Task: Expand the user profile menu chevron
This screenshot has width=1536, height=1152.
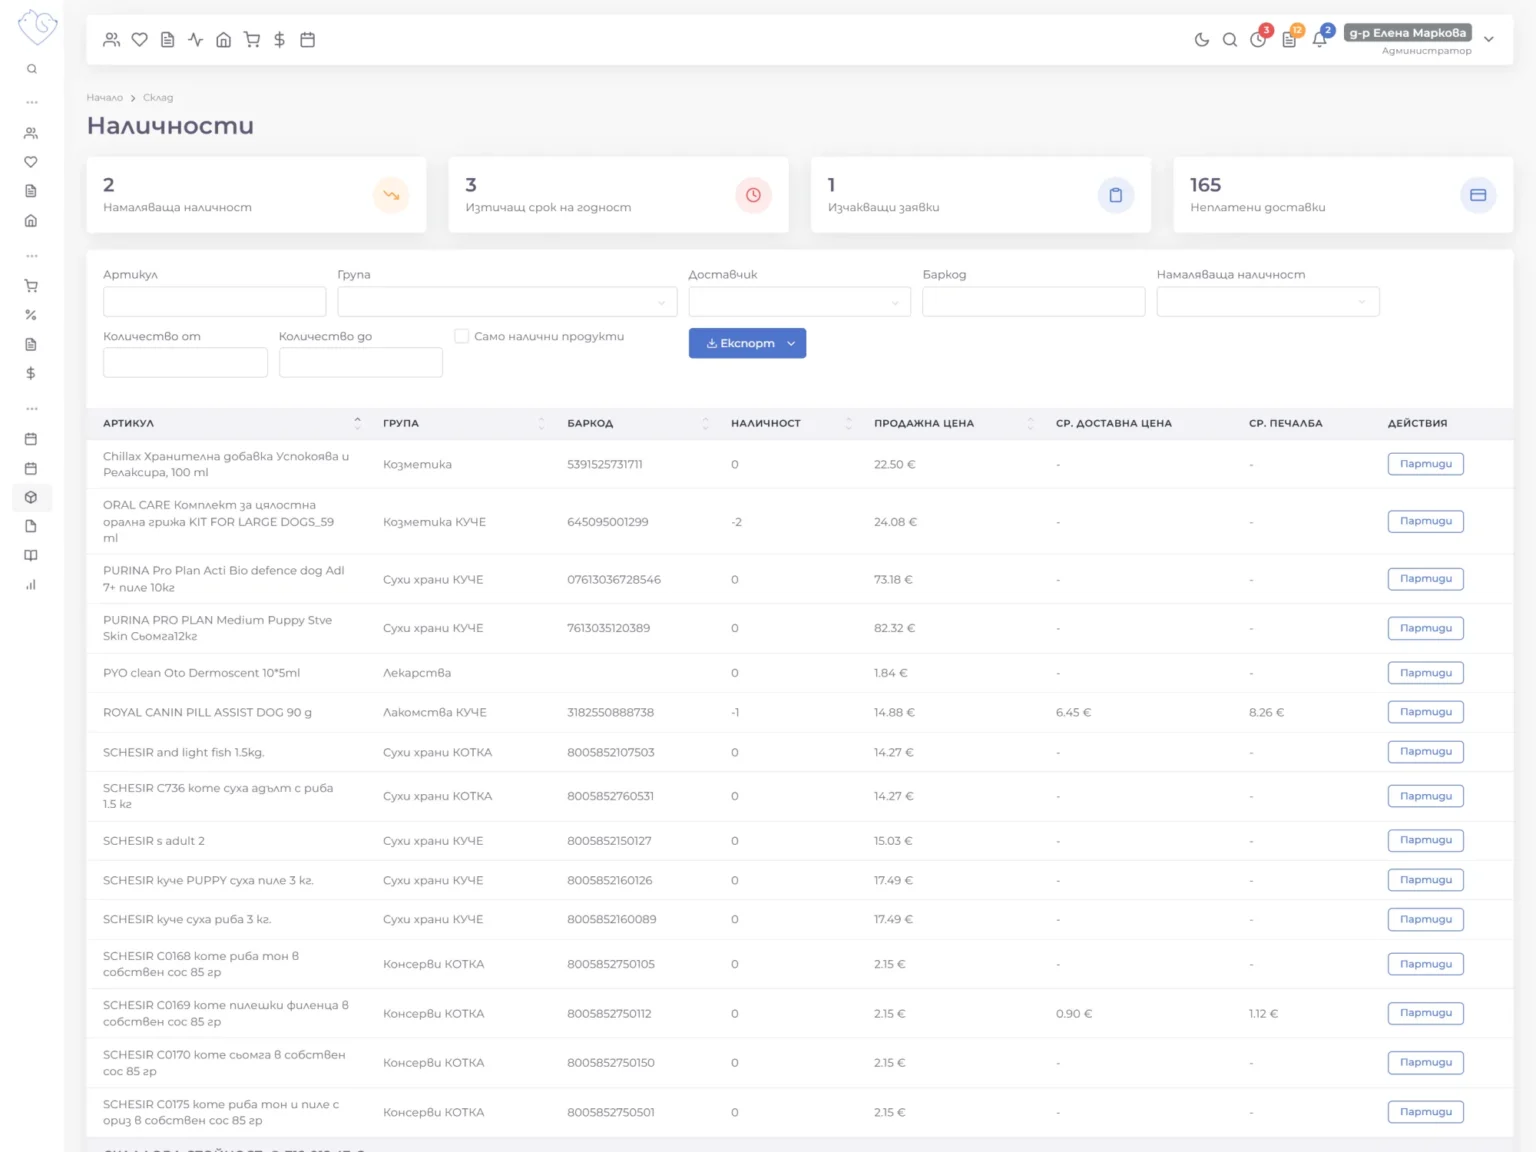Action: [x=1489, y=40]
